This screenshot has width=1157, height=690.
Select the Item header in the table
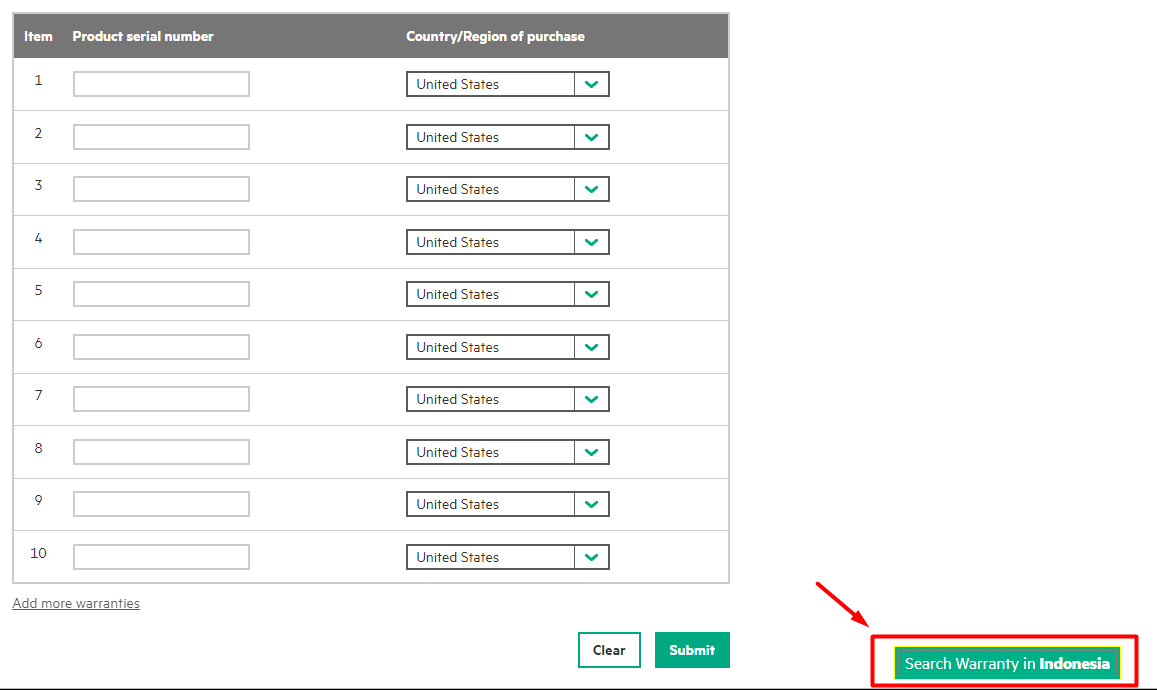(x=38, y=35)
